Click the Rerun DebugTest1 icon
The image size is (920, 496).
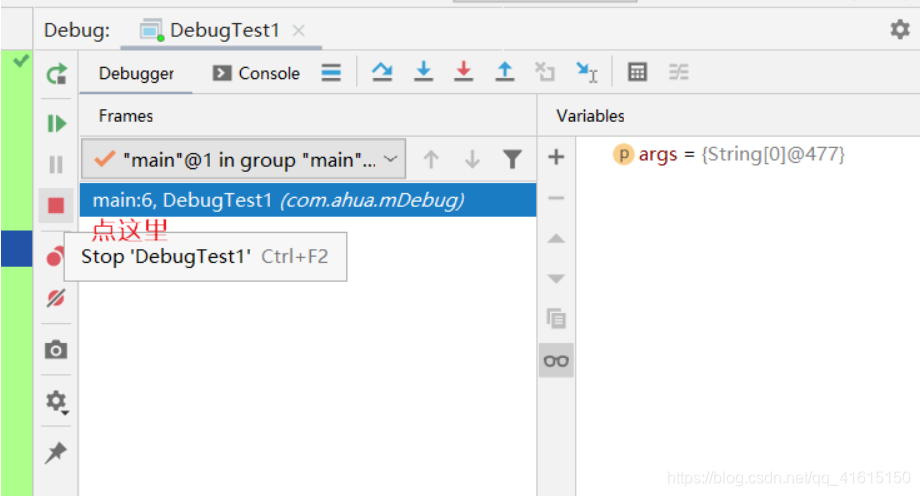[57, 74]
